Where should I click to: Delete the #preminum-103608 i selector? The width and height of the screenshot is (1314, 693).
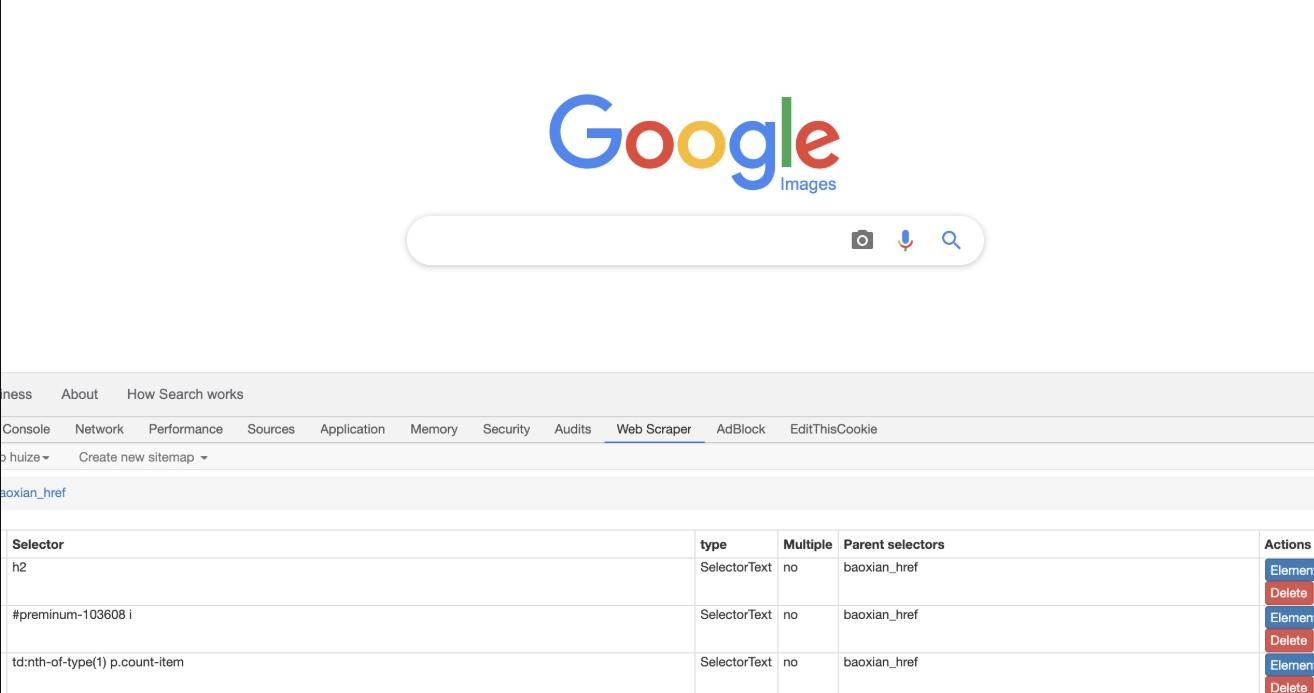tap(1288, 640)
